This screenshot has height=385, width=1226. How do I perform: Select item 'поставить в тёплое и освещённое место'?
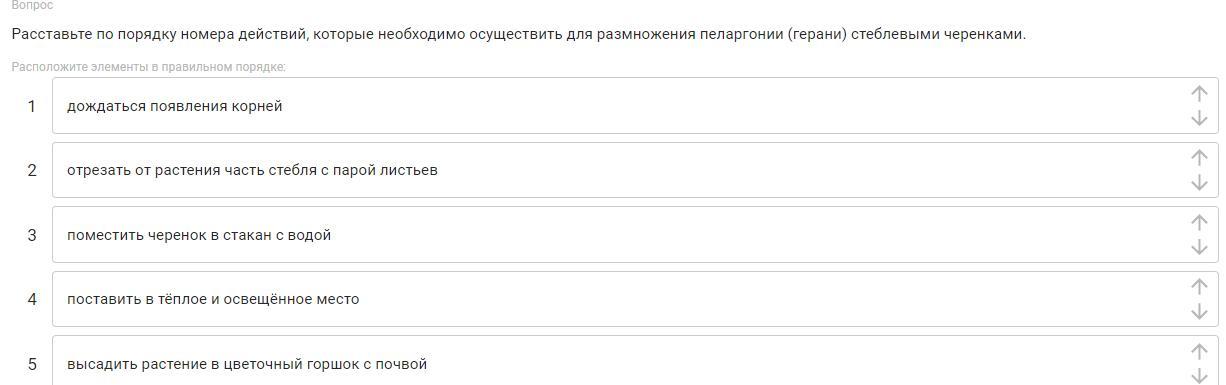[635, 299]
